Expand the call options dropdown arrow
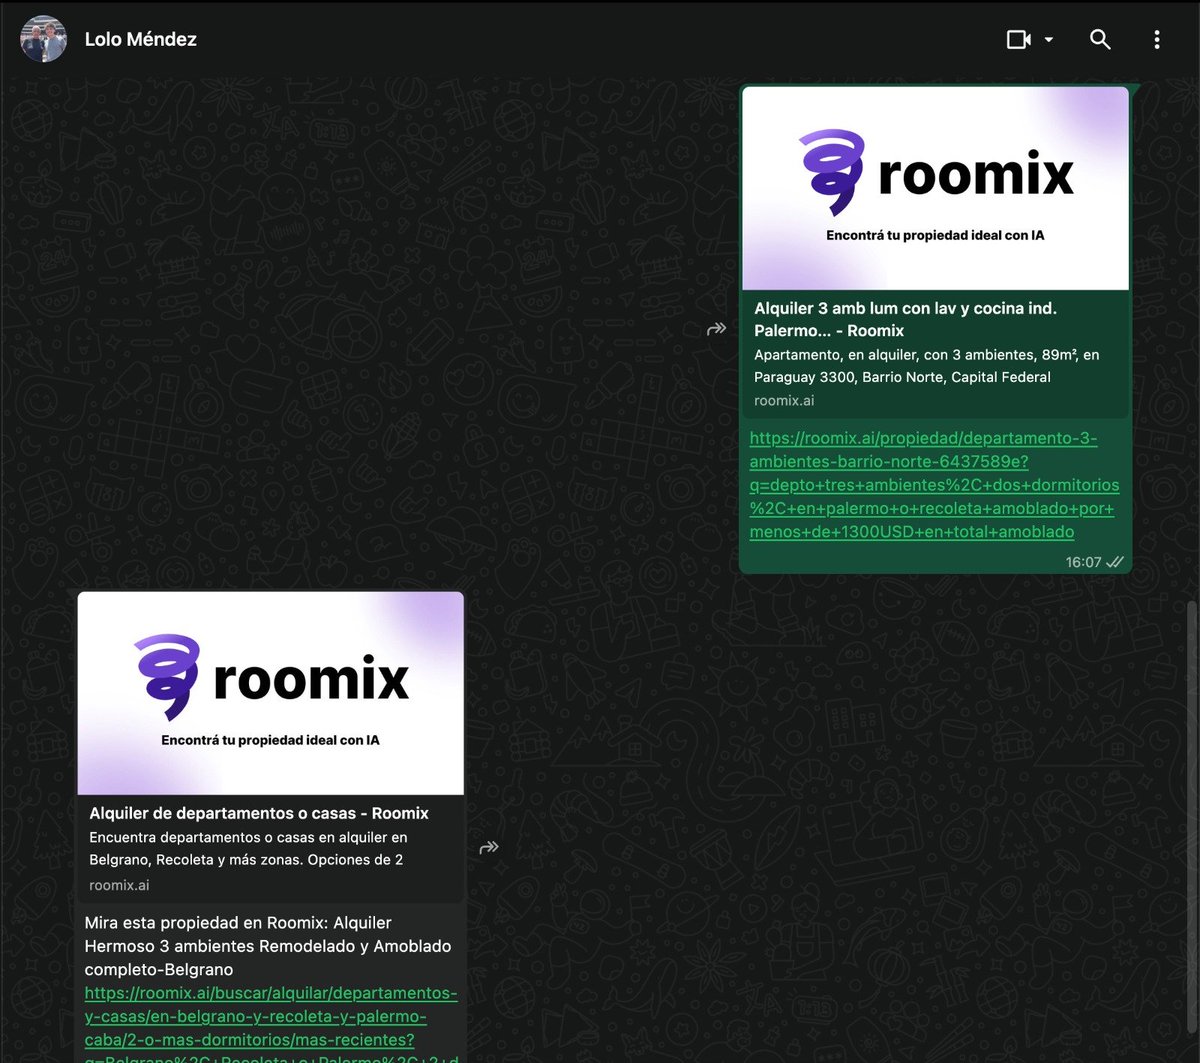The width and height of the screenshot is (1200, 1063). pyautogui.click(x=1048, y=40)
